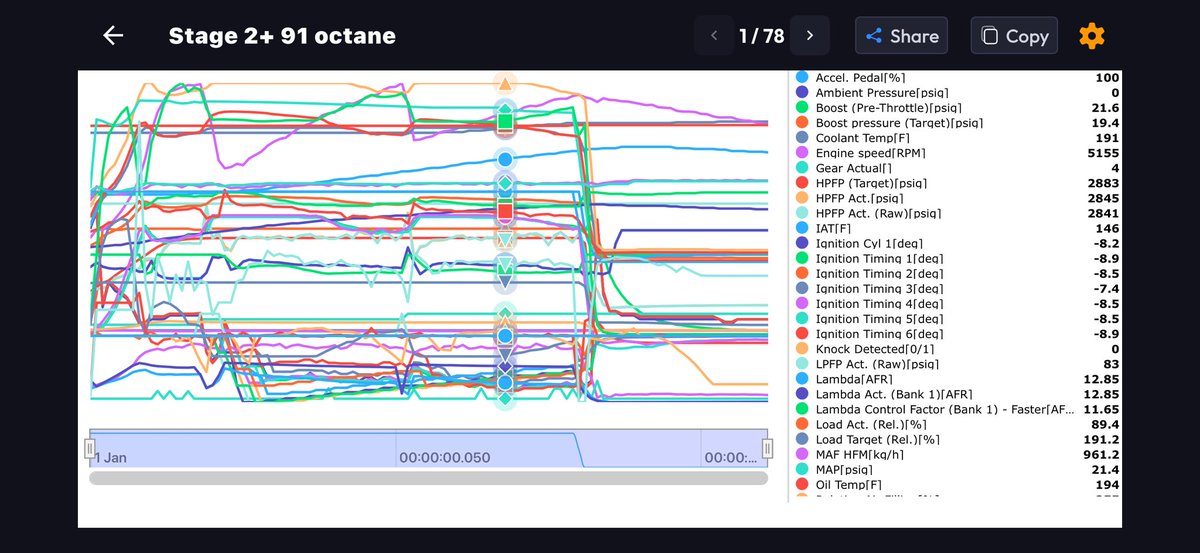The width and height of the screenshot is (1200, 553).
Task: Click the 1 Jan label in range slider
Action: tap(111, 458)
